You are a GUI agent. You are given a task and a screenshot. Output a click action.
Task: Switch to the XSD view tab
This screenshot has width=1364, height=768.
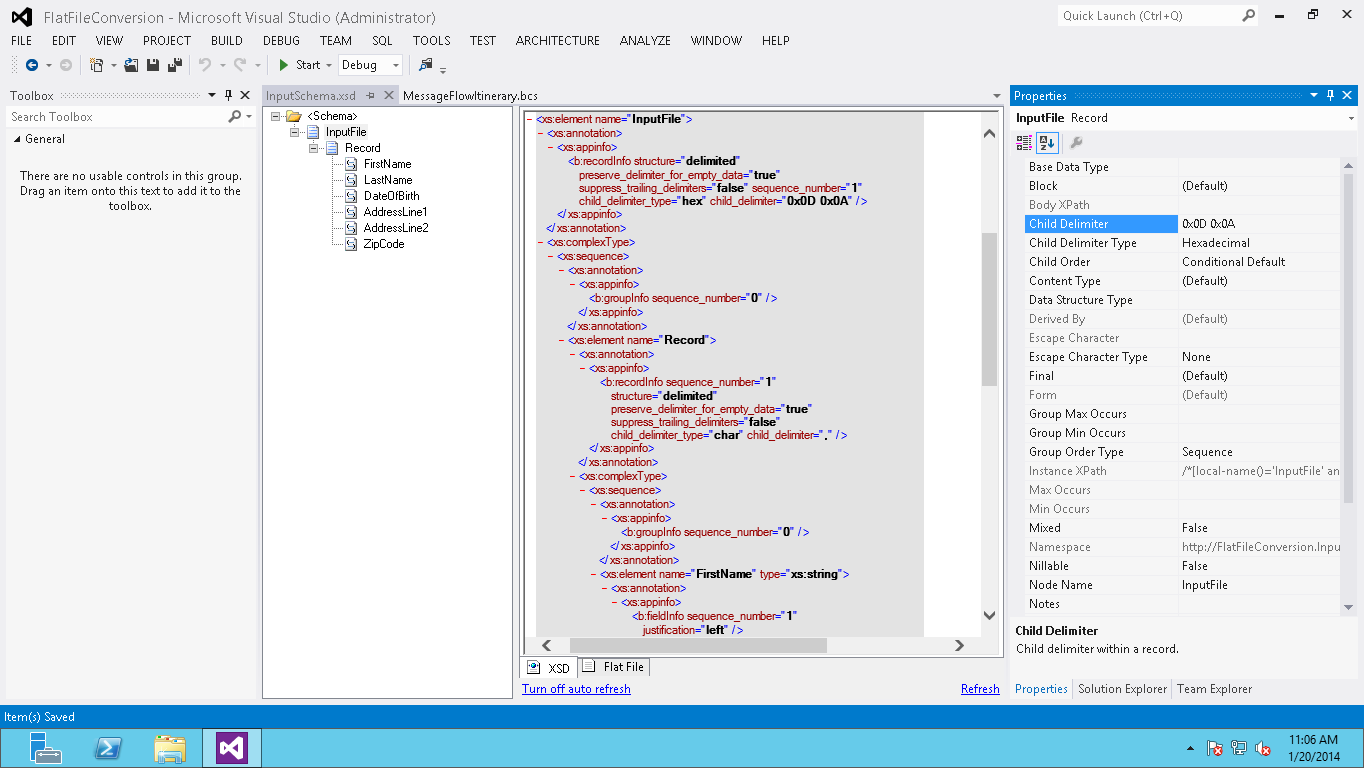(549, 668)
